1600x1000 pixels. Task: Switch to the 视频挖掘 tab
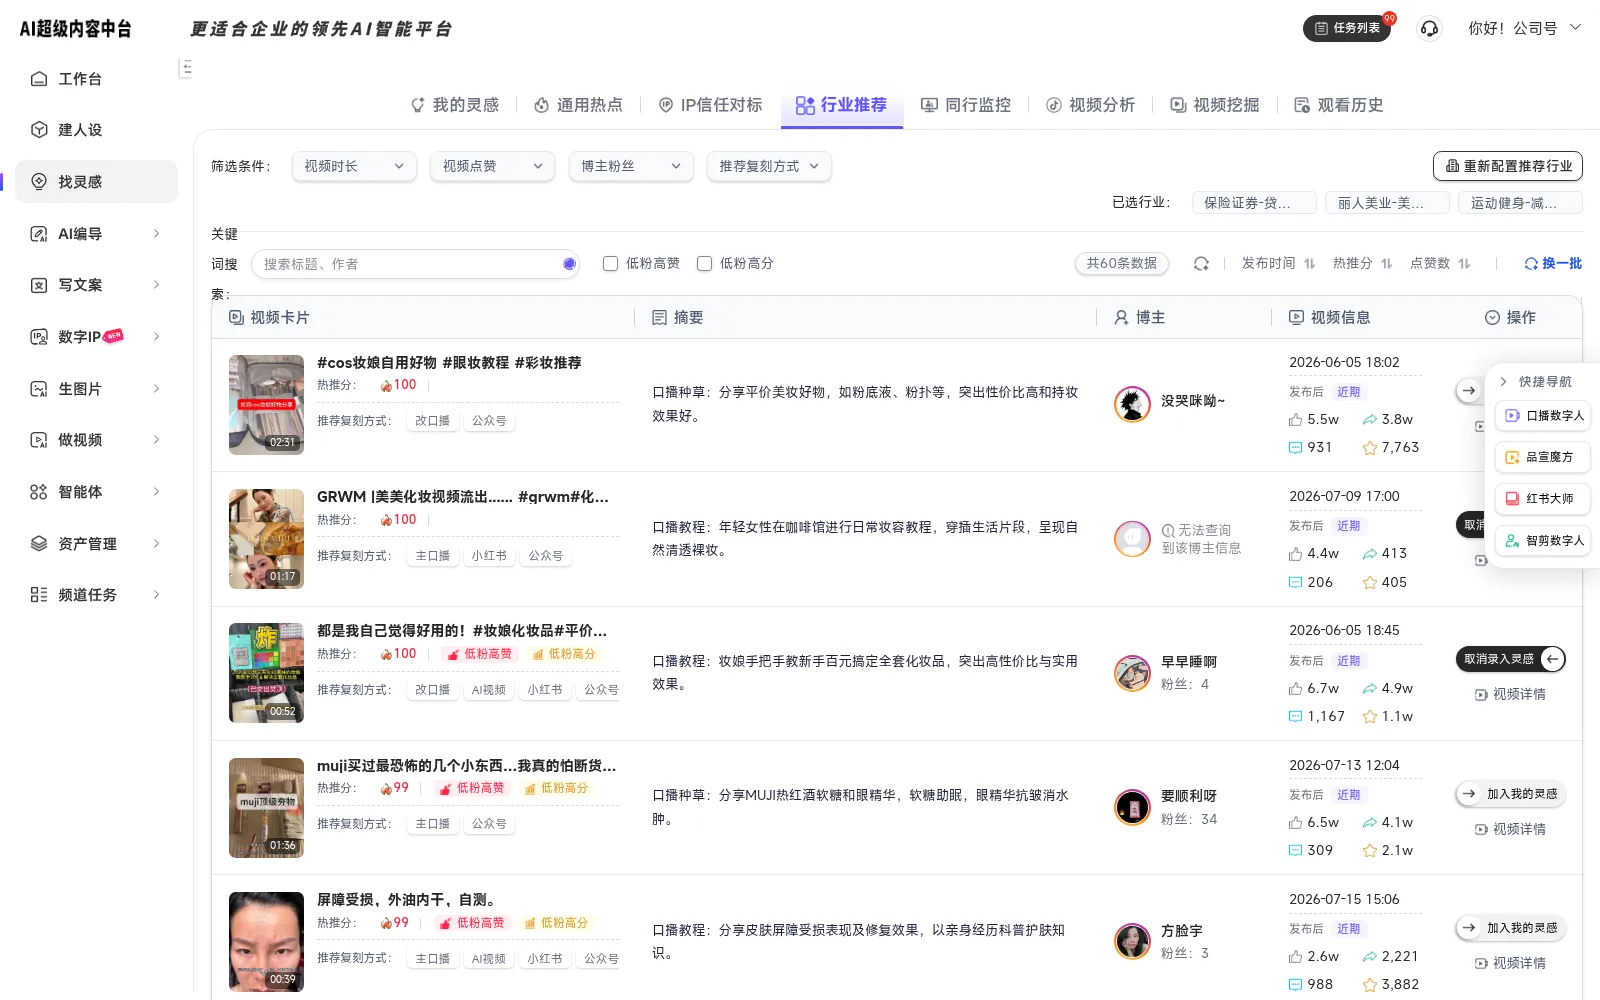pyautogui.click(x=1215, y=105)
